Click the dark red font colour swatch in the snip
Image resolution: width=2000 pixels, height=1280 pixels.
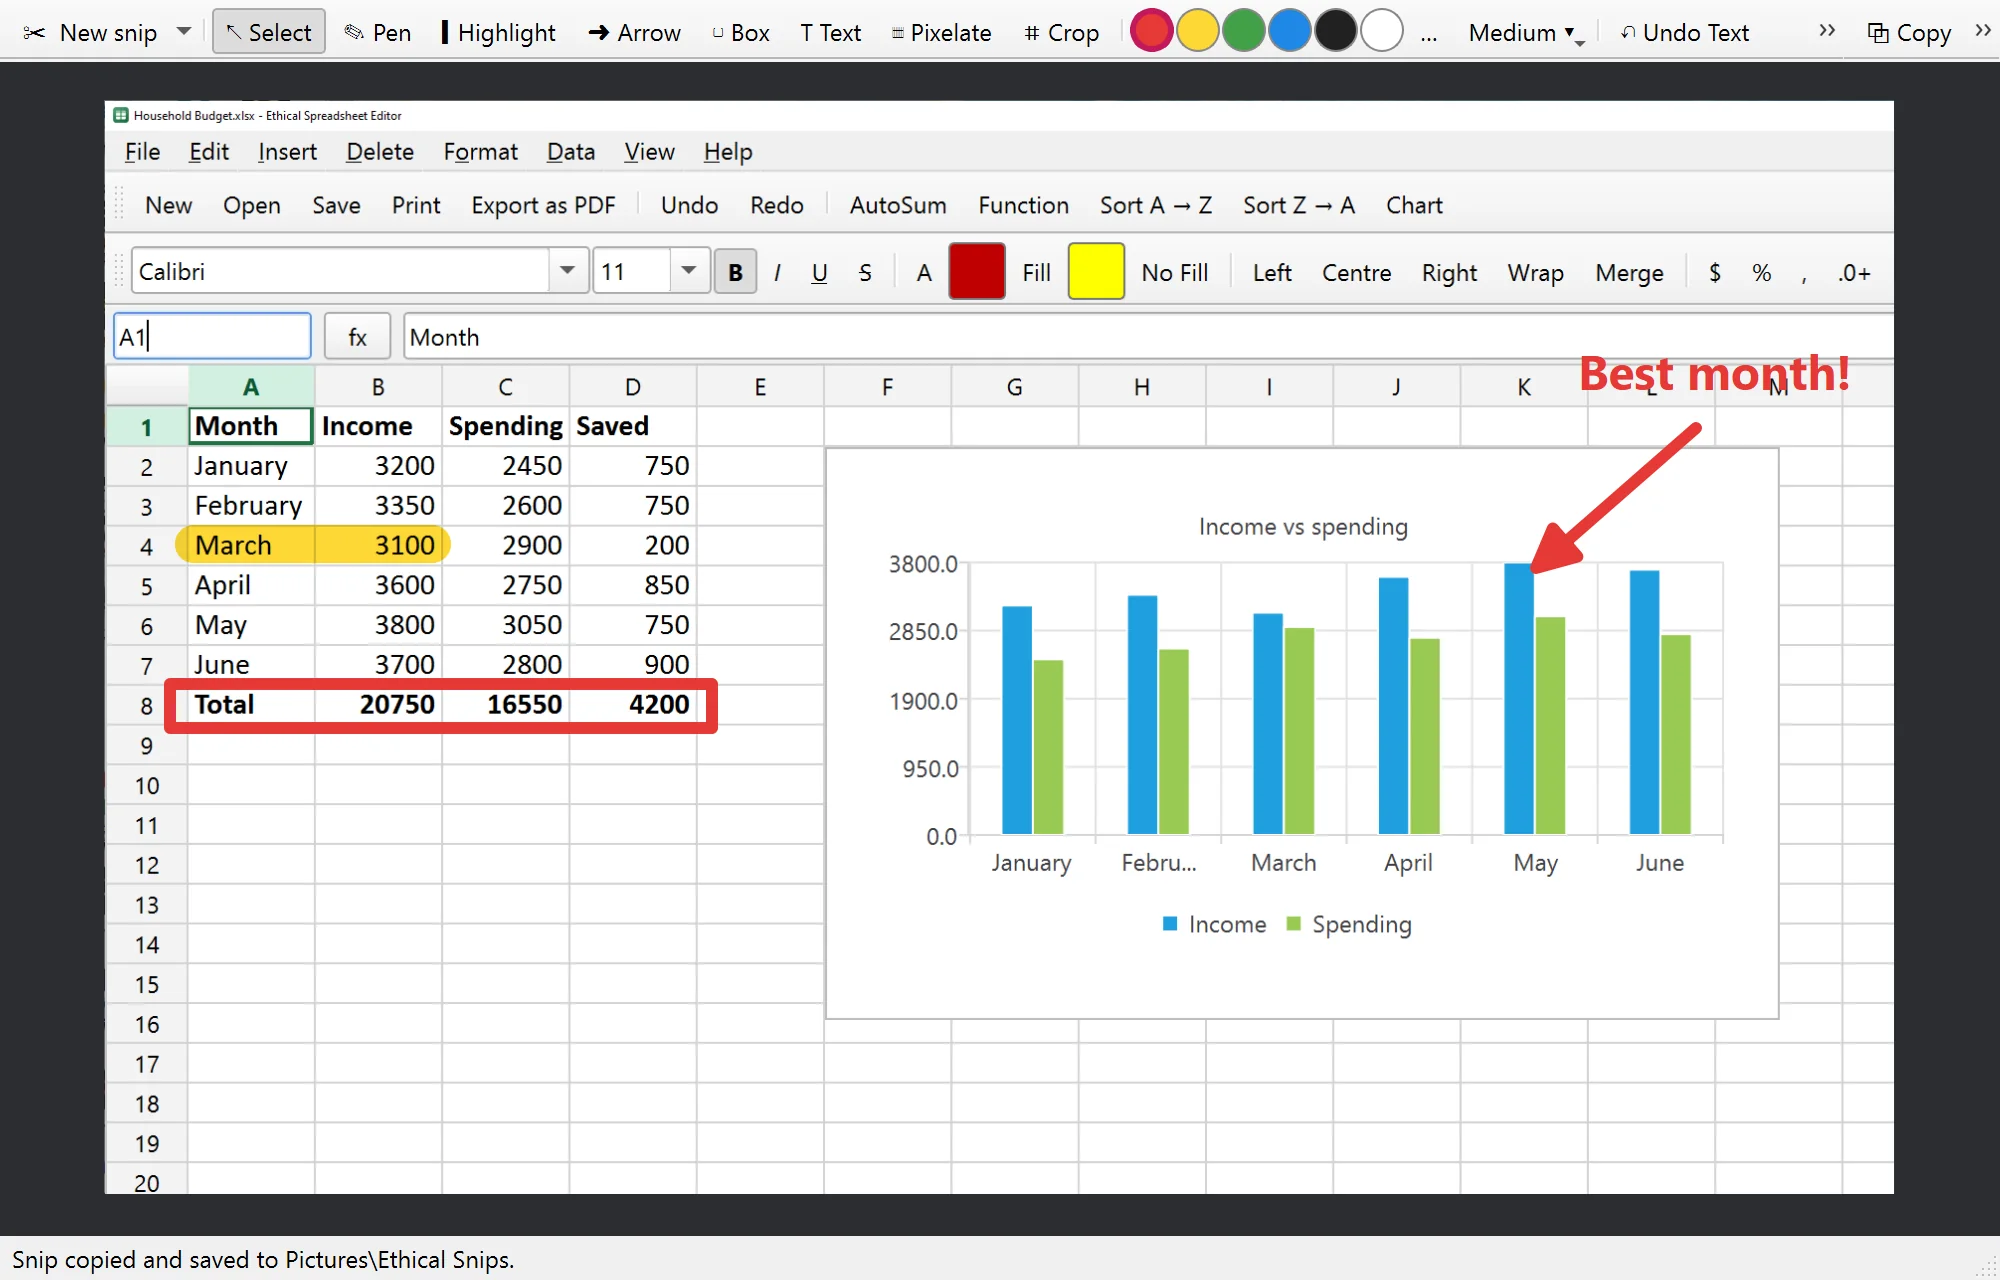pyautogui.click(x=976, y=271)
